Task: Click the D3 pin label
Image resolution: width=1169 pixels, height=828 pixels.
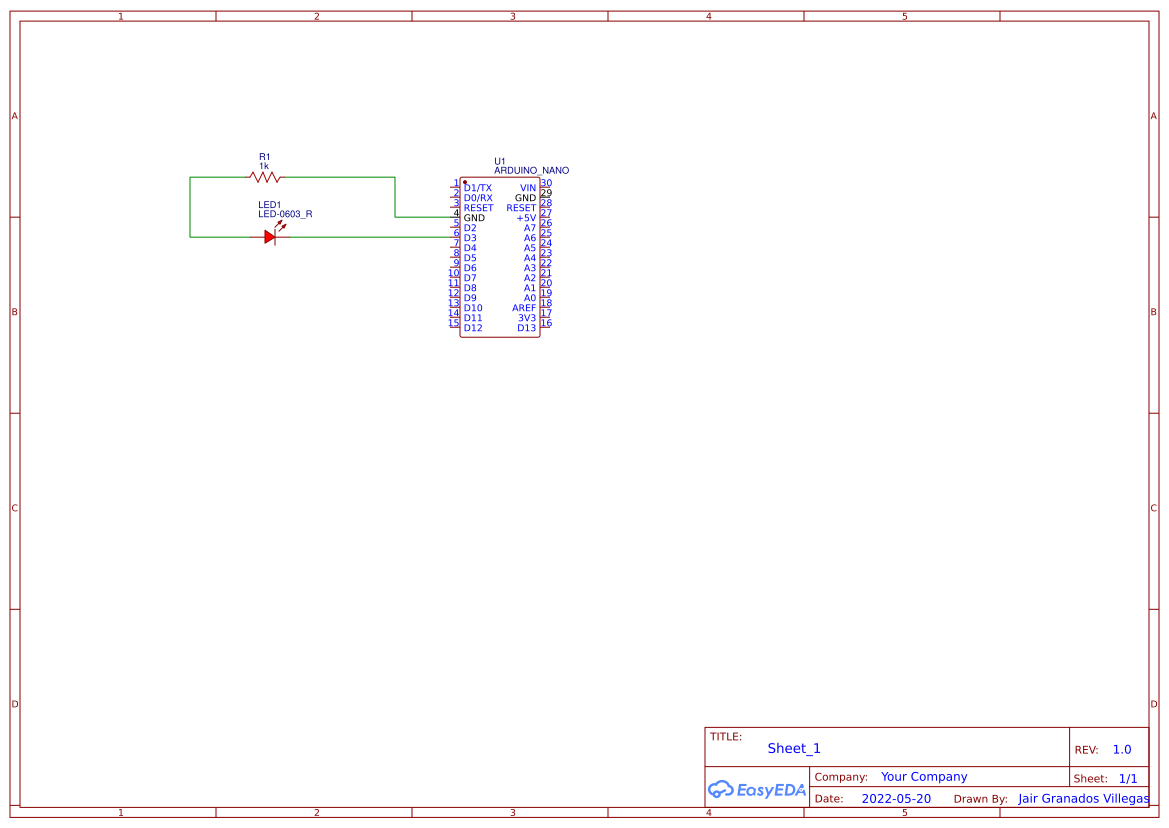Action: (x=470, y=238)
